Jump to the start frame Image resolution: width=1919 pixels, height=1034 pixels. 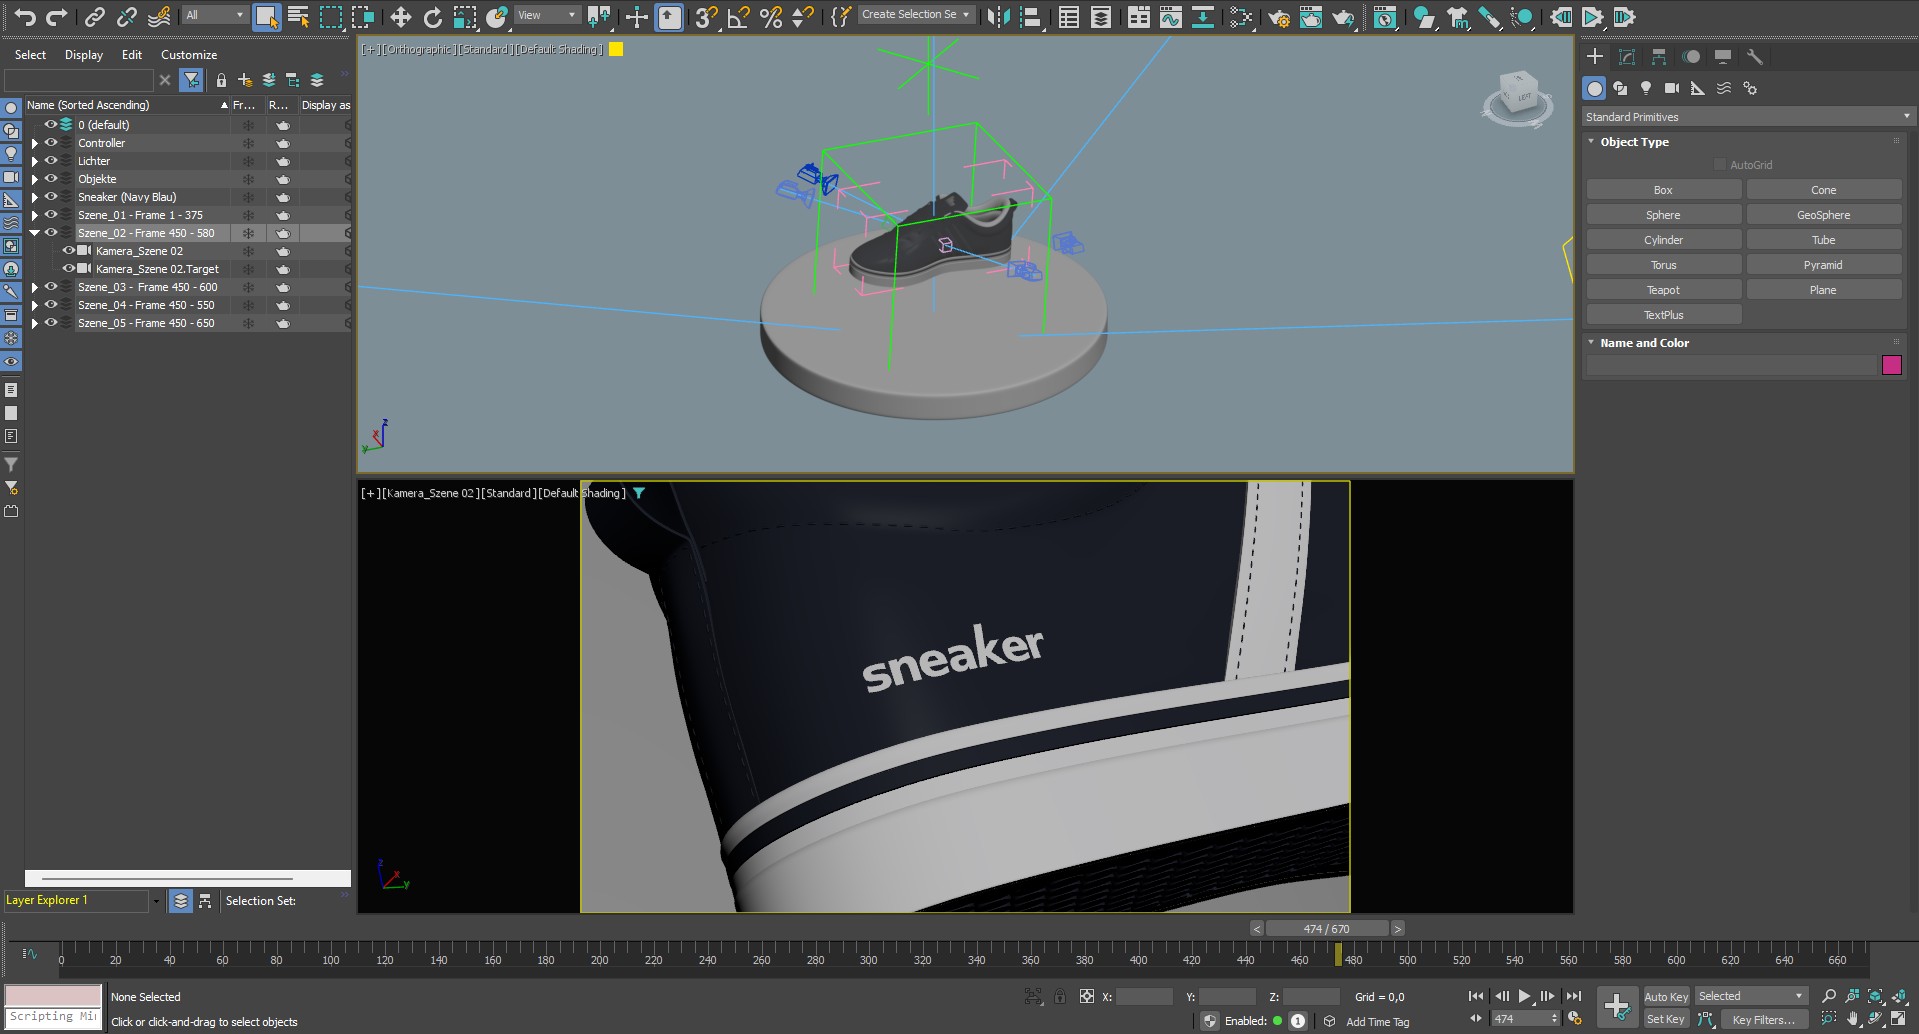pyautogui.click(x=1475, y=996)
